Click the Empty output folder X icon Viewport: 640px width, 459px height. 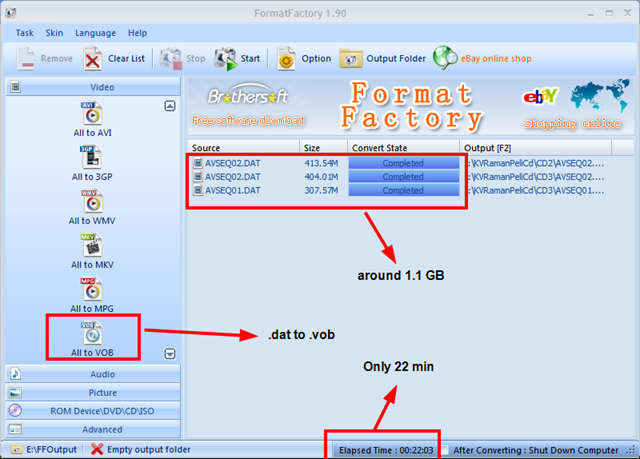pyautogui.click(x=97, y=449)
